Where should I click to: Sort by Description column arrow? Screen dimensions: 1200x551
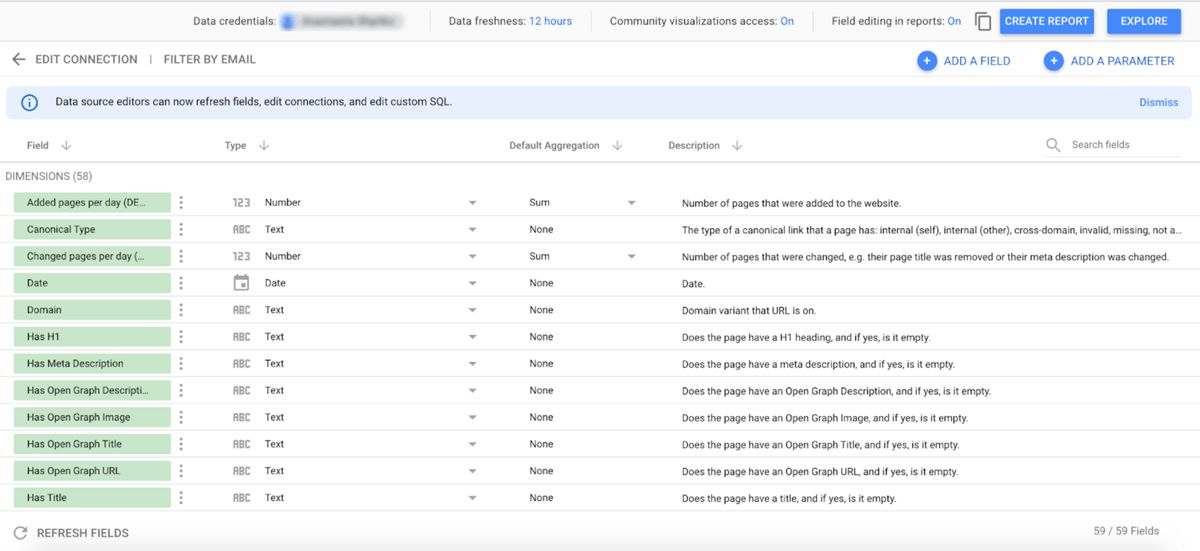pyautogui.click(x=737, y=146)
